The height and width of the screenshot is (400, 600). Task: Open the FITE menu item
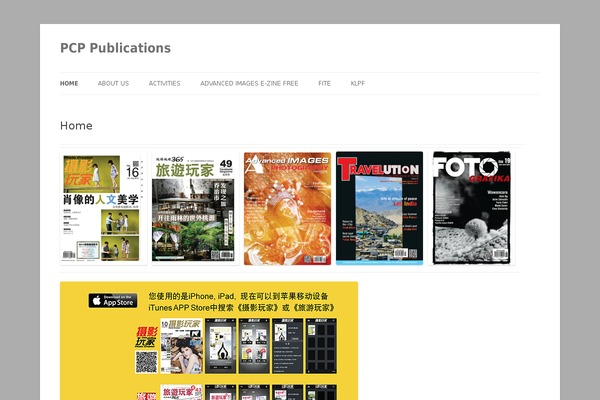(x=324, y=83)
